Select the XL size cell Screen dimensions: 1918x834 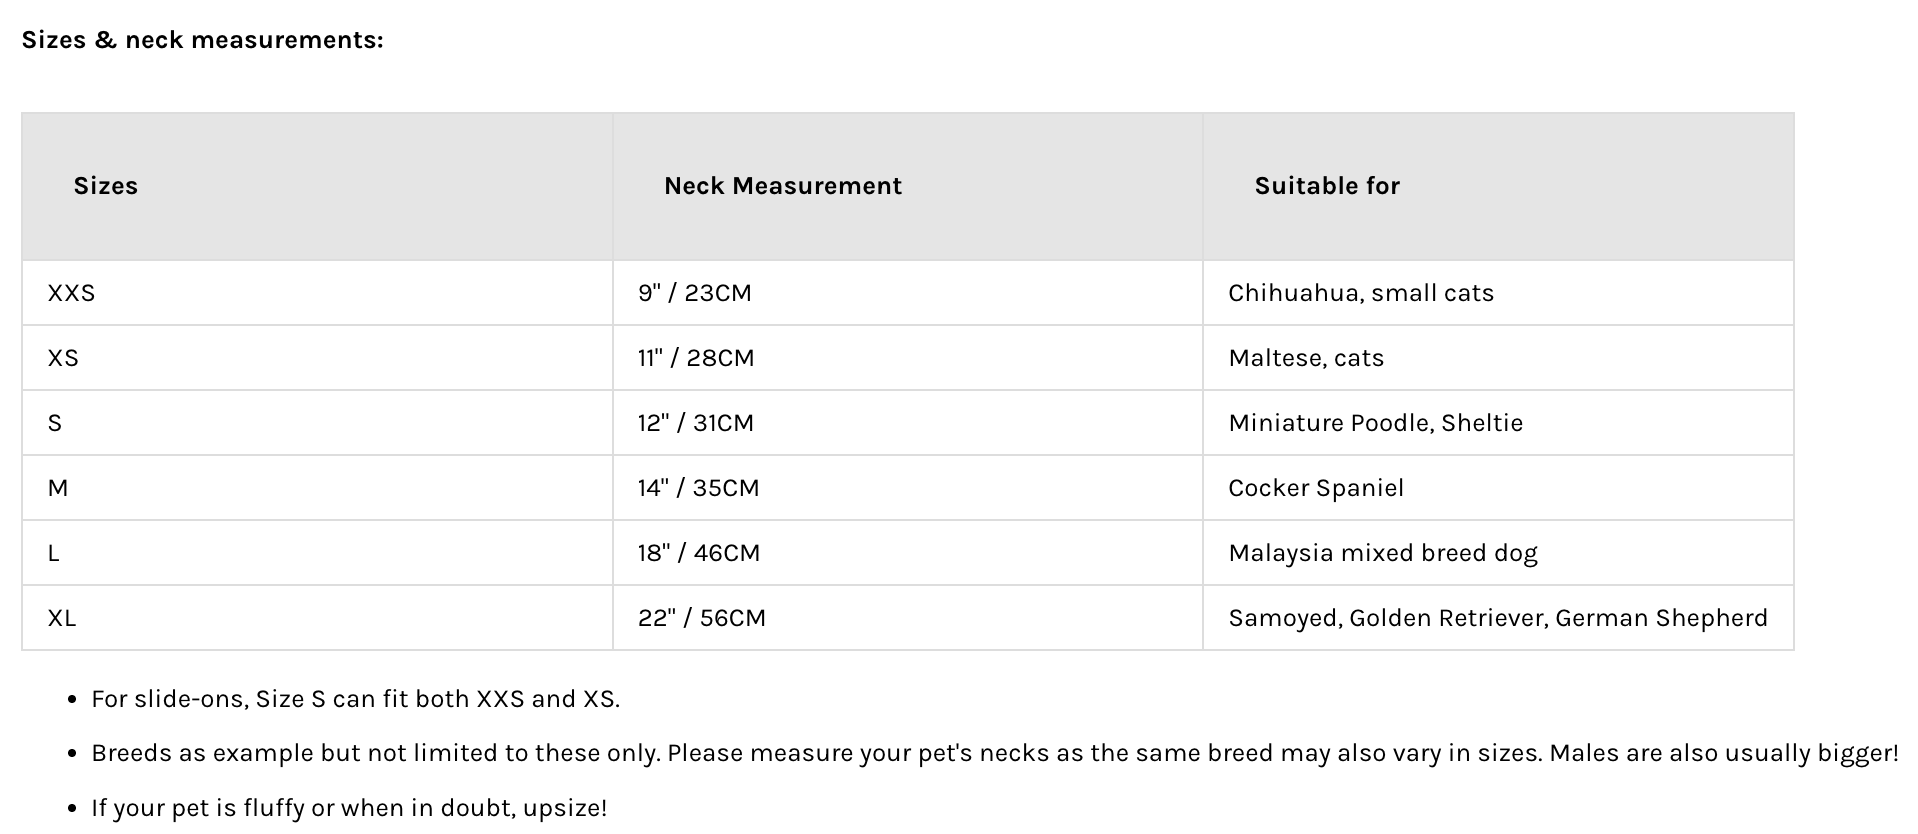[62, 618]
